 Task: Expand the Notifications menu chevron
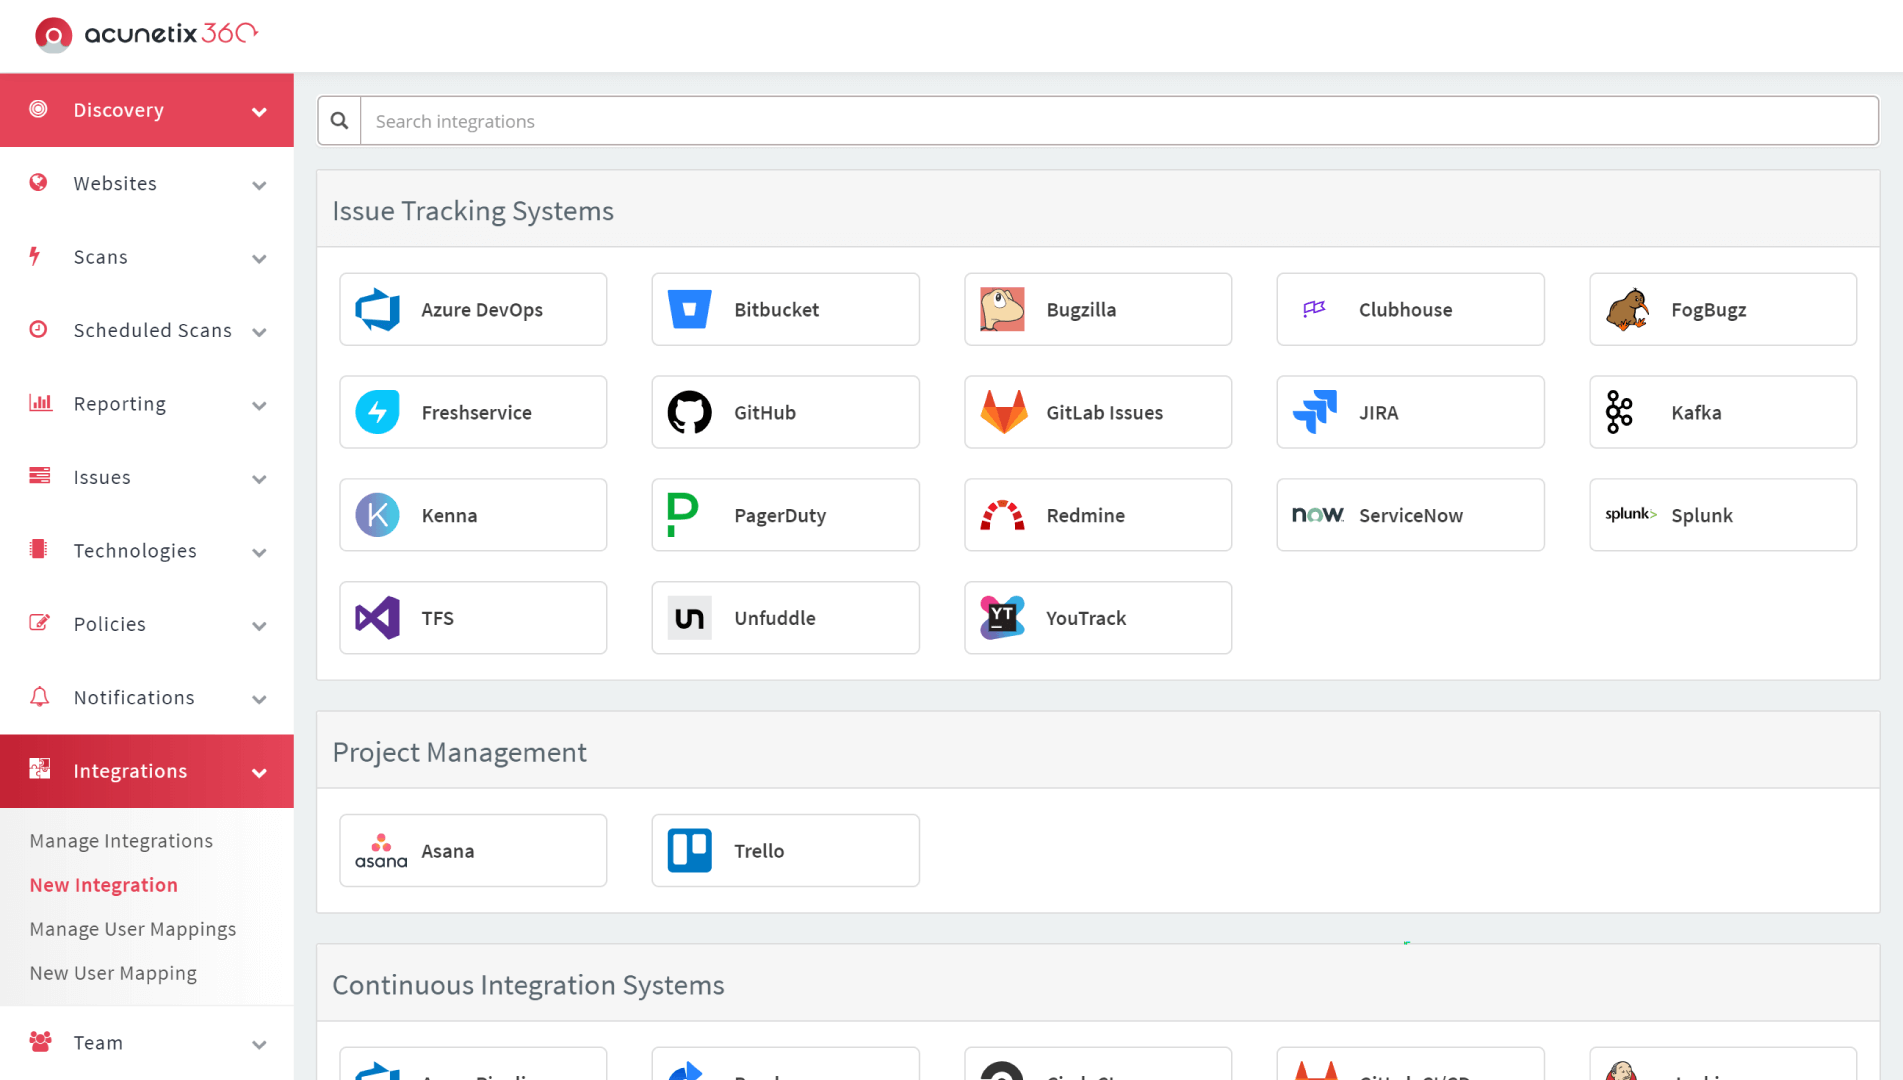click(259, 700)
